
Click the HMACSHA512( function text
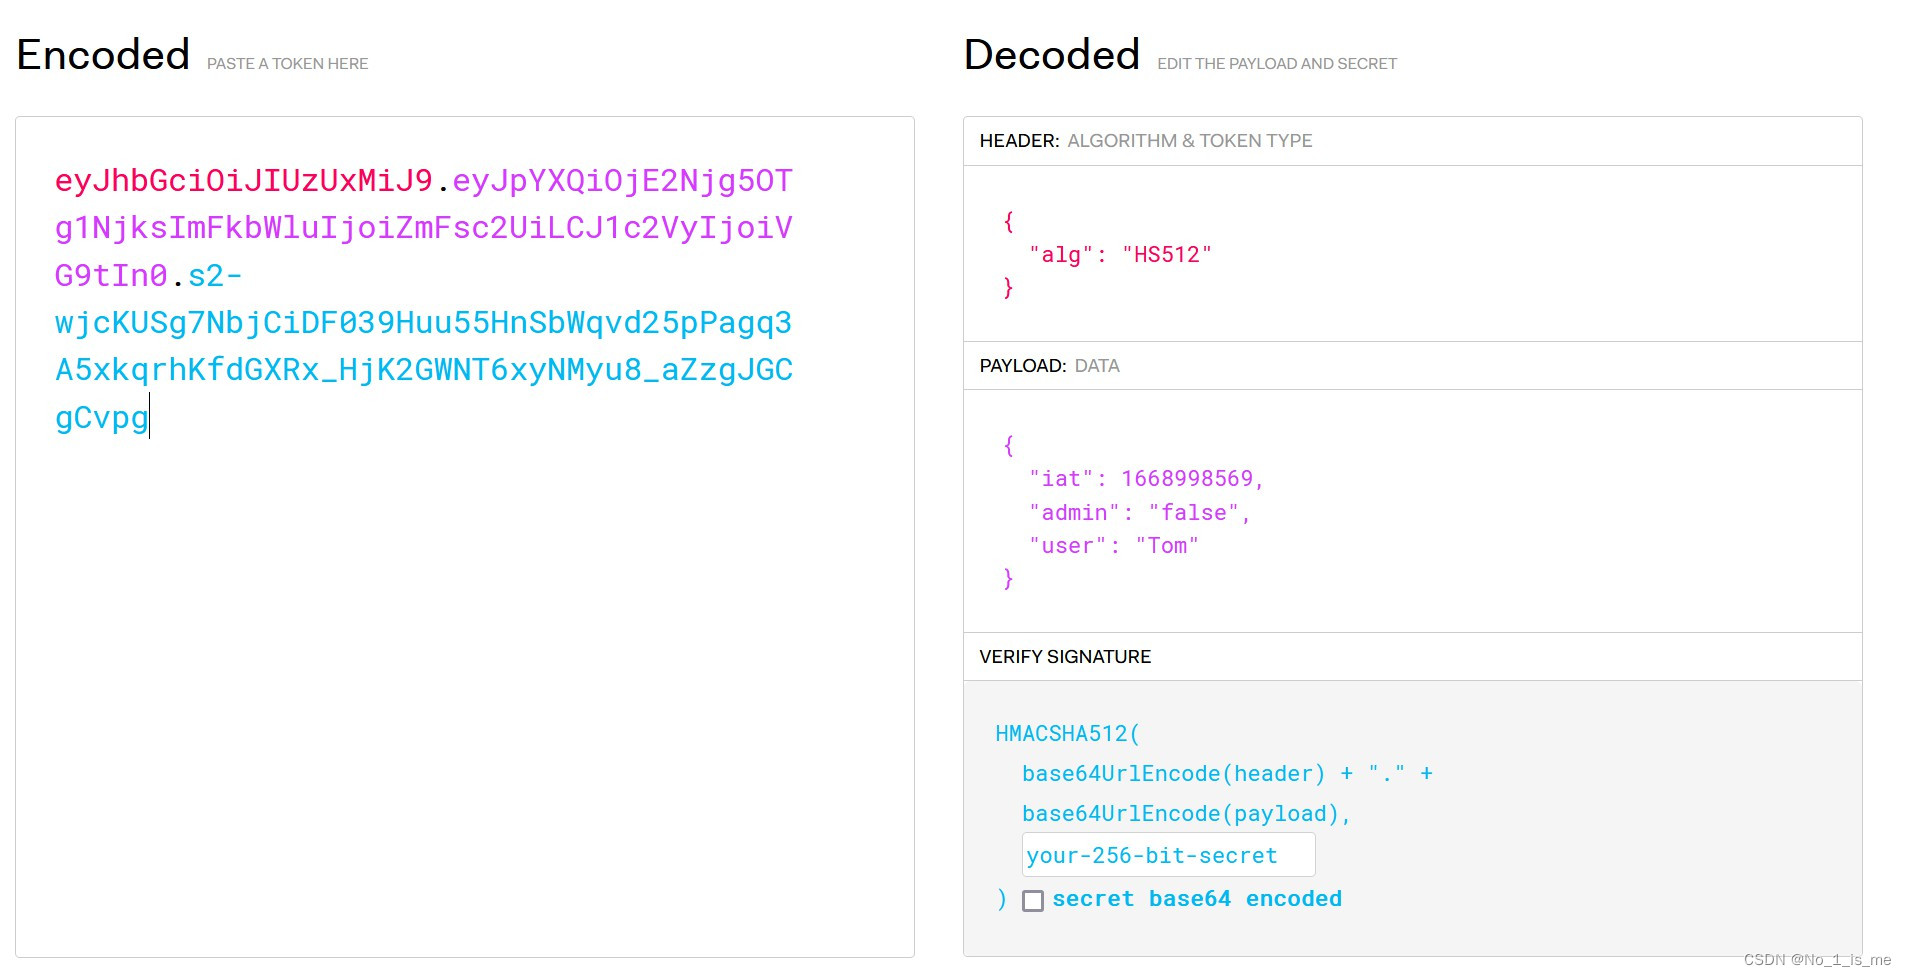pyautogui.click(x=1067, y=734)
